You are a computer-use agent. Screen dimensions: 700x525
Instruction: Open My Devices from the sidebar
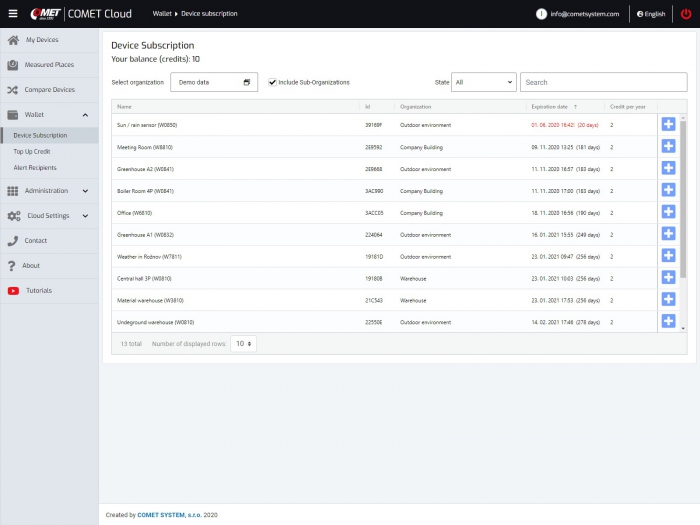tap(41, 40)
